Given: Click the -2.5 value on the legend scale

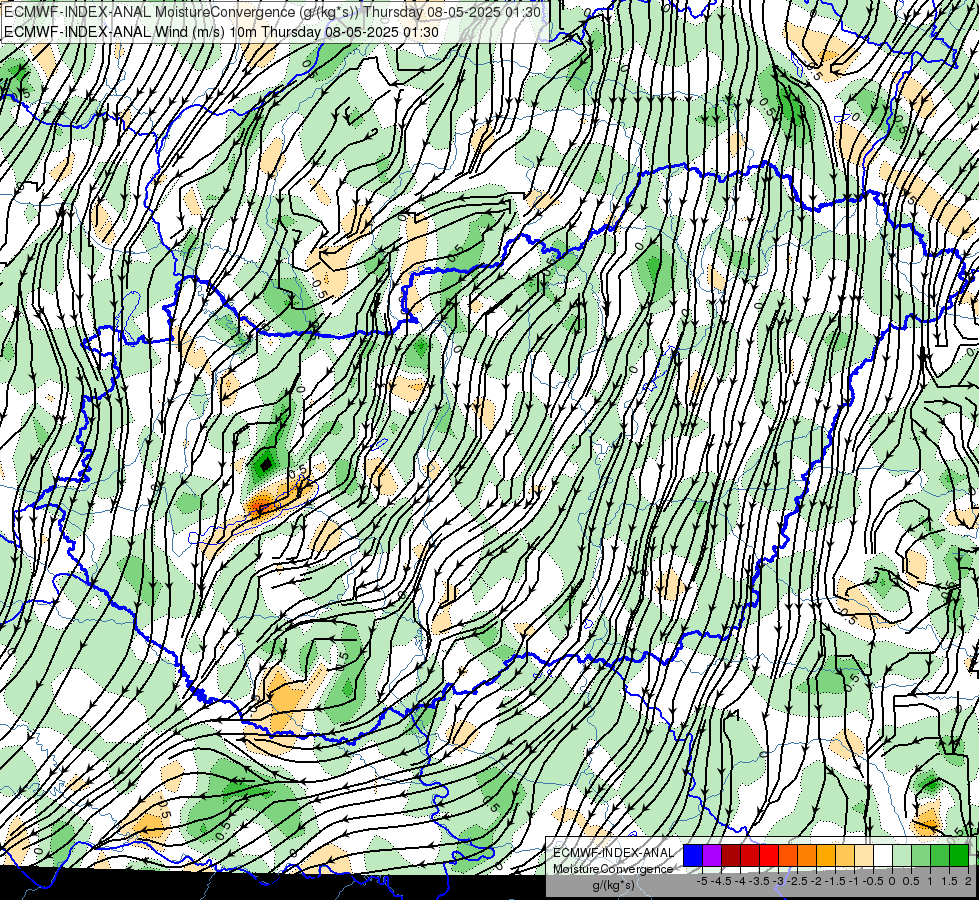Looking at the screenshot, I should click(x=797, y=881).
